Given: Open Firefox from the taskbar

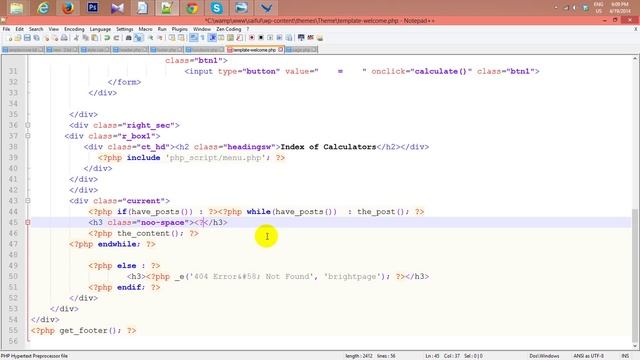Looking at the screenshot, I should [x=68, y=8].
